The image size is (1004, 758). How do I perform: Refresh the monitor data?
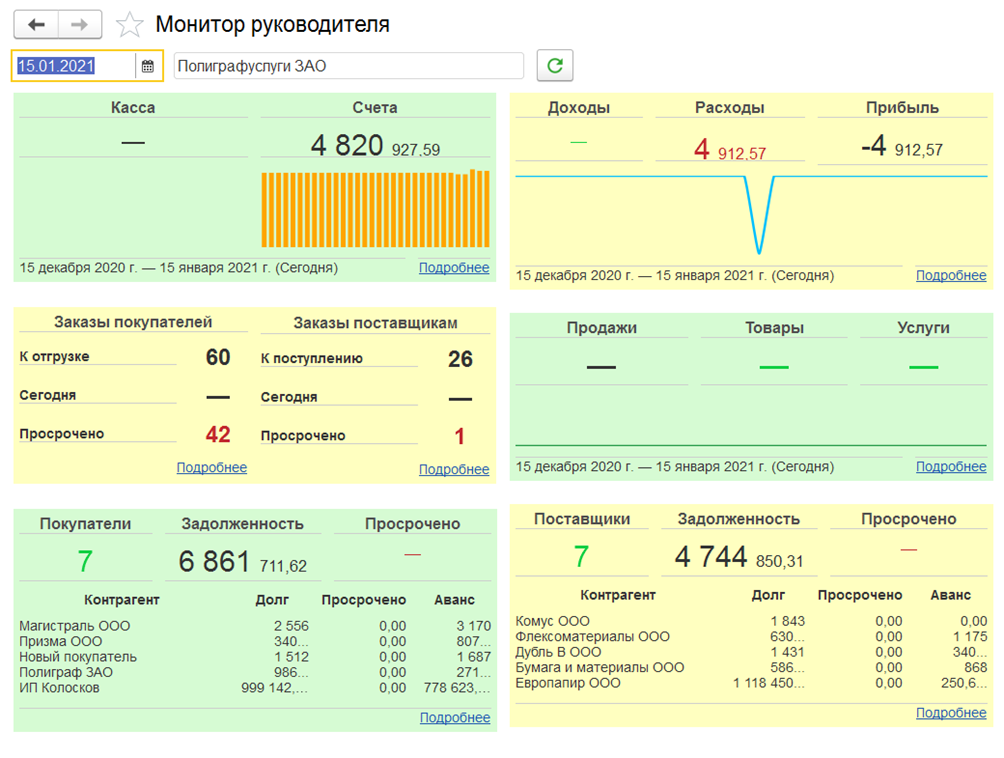coord(555,66)
